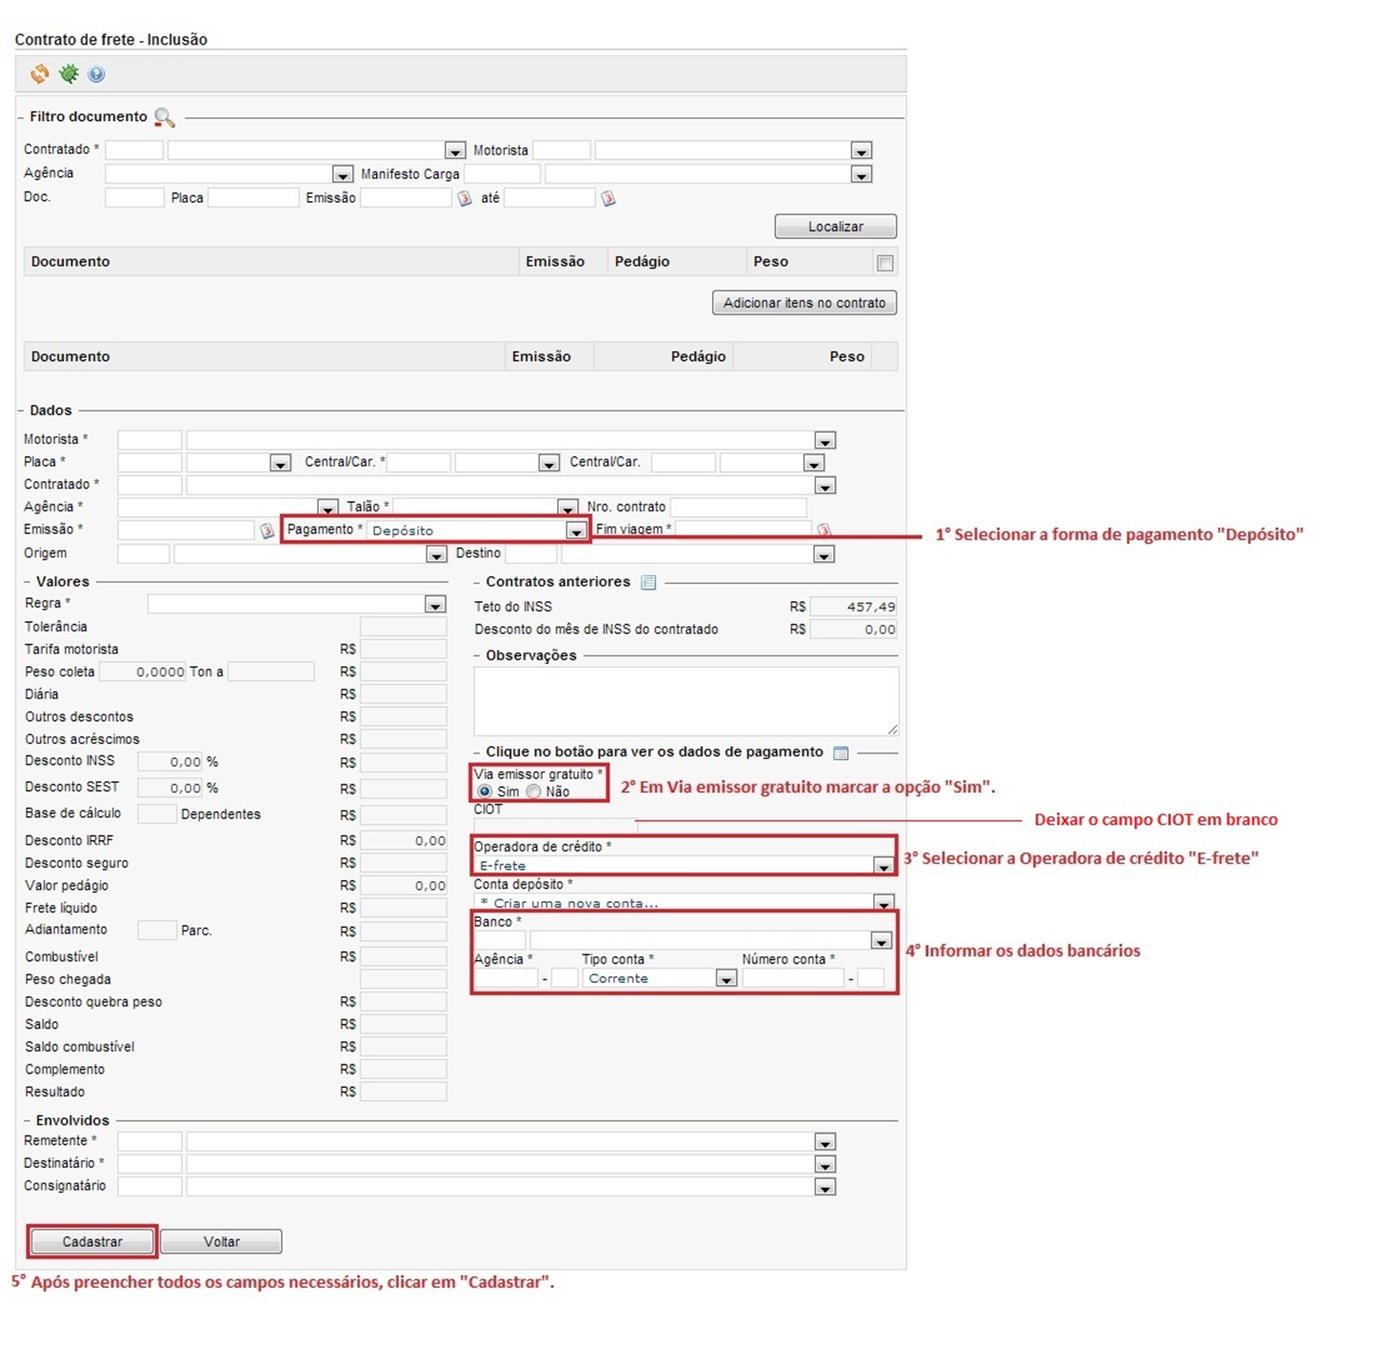Click the magnifier icon beside Filtro documento
1382x1349 pixels.
point(164,118)
